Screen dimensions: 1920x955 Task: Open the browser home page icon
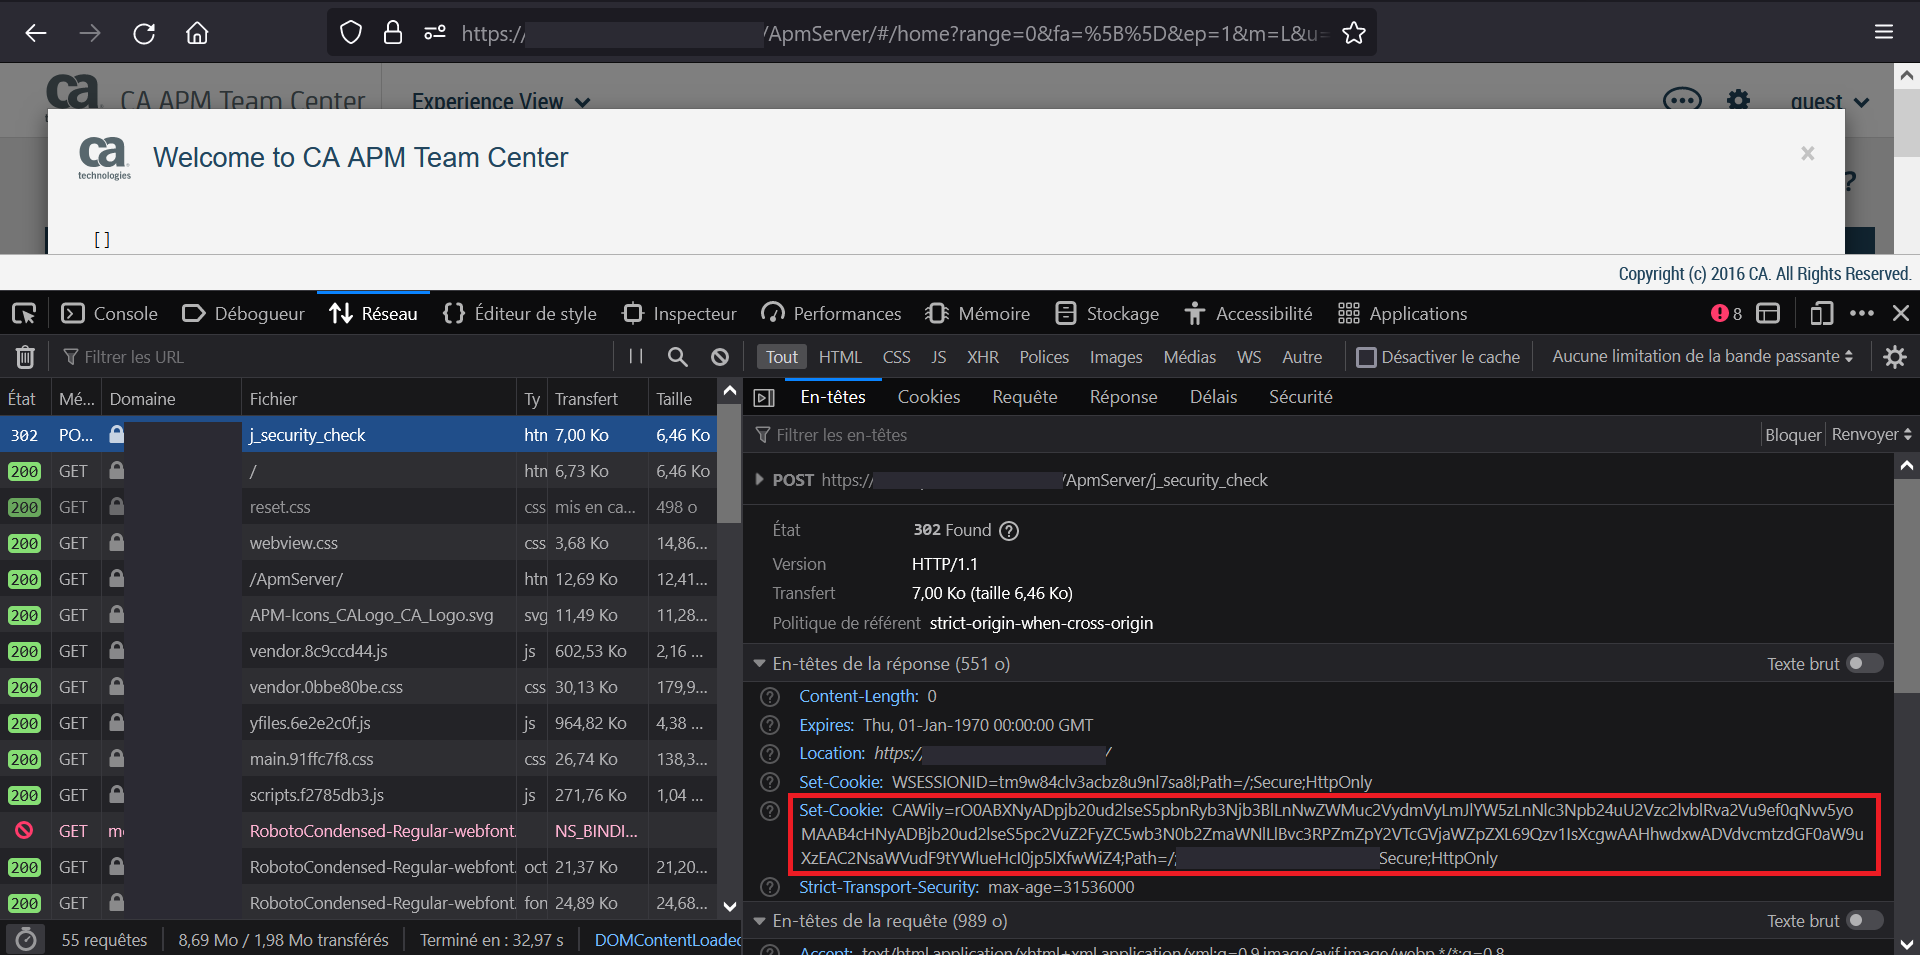coord(197,33)
